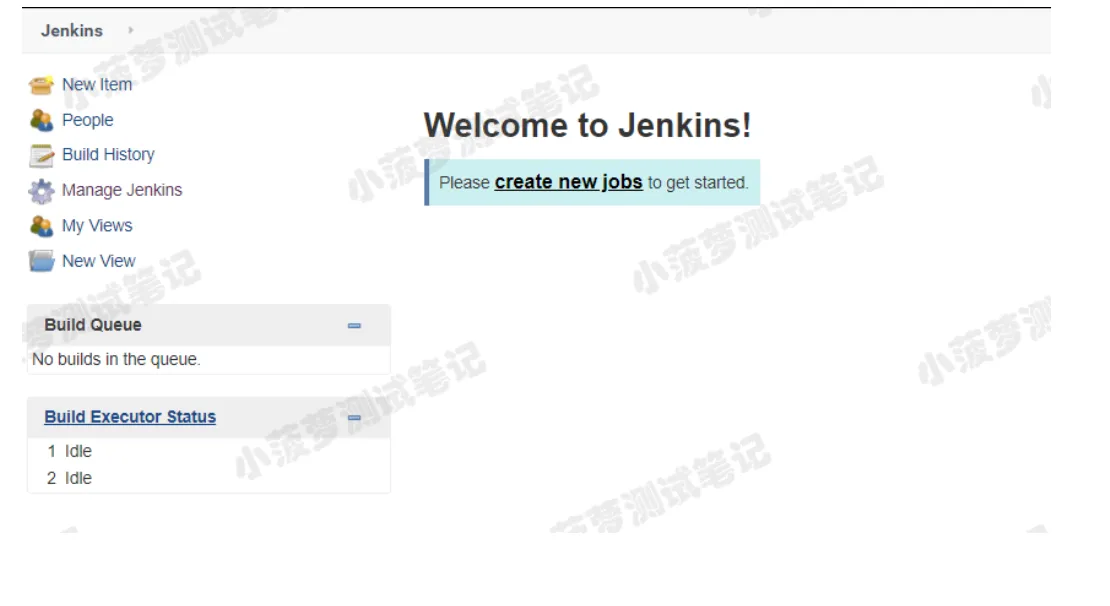Open the Build History link
This screenshot has height=606, width=1110.
click(x=108, y=155)
